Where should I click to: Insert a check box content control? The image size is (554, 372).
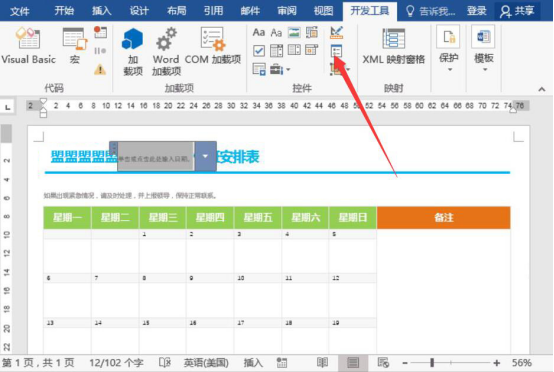pyautogui.click(x=259, y=51)
